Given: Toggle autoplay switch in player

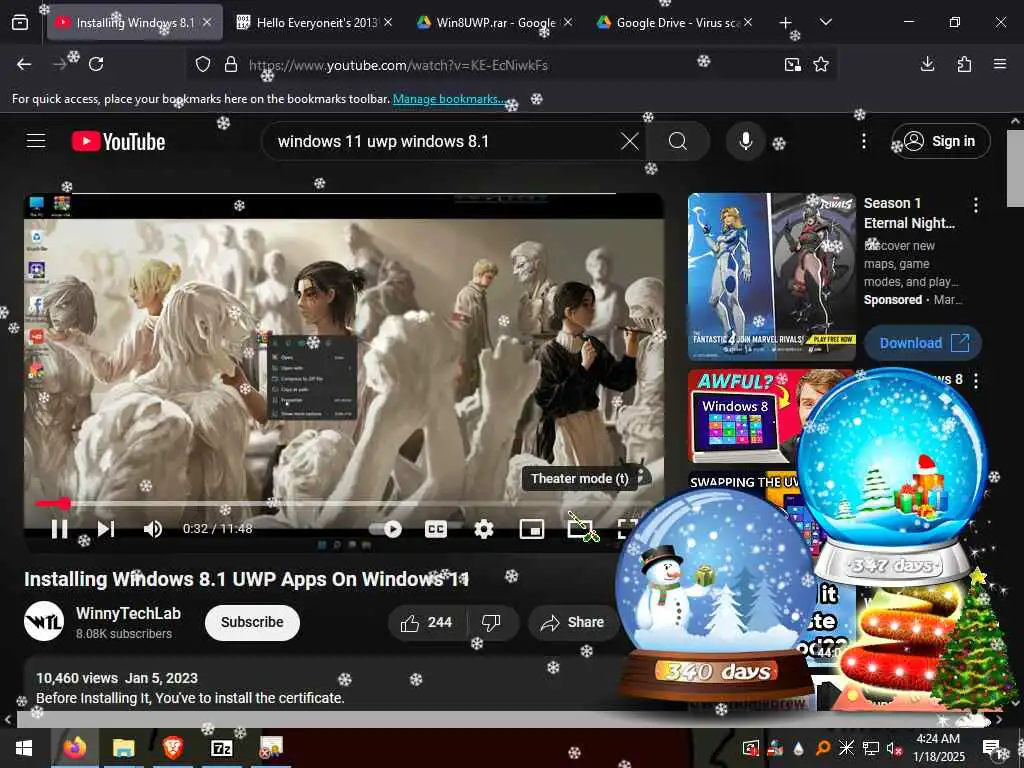Looking at the screenshot, I should pyautogui.click(x=385, y=529).
